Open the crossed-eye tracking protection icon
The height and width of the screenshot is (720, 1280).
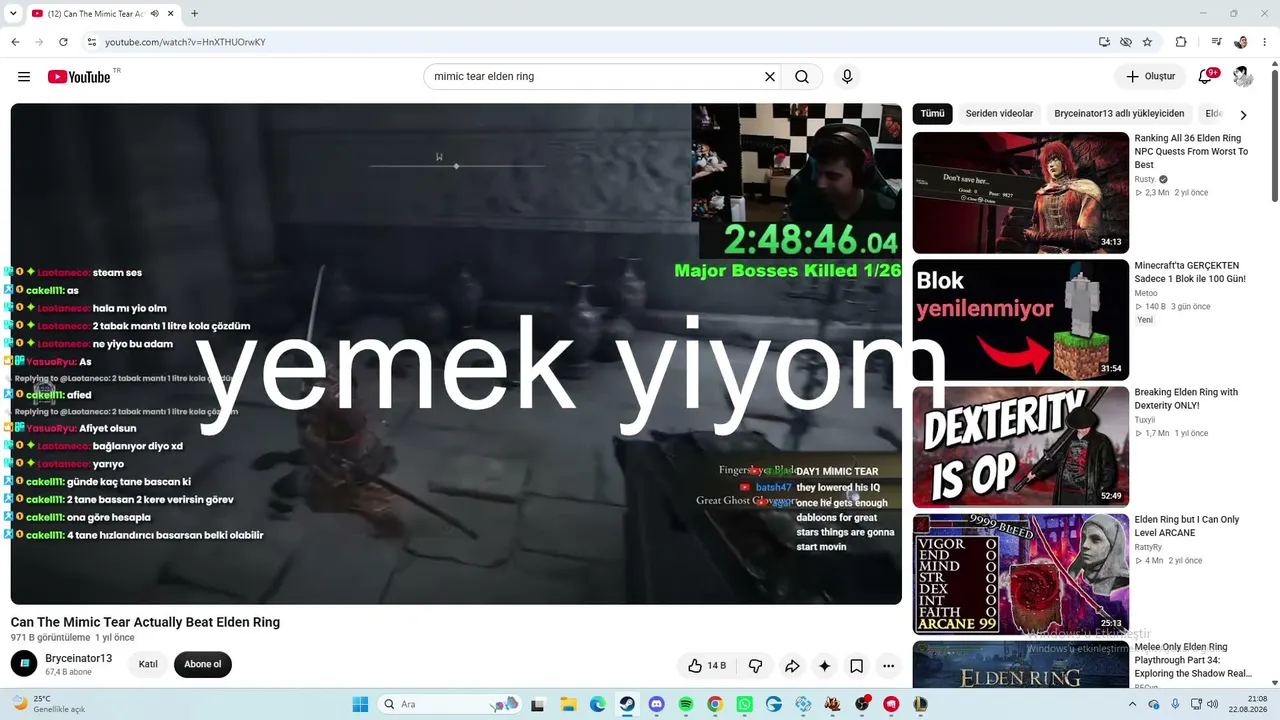(1126, 42)
